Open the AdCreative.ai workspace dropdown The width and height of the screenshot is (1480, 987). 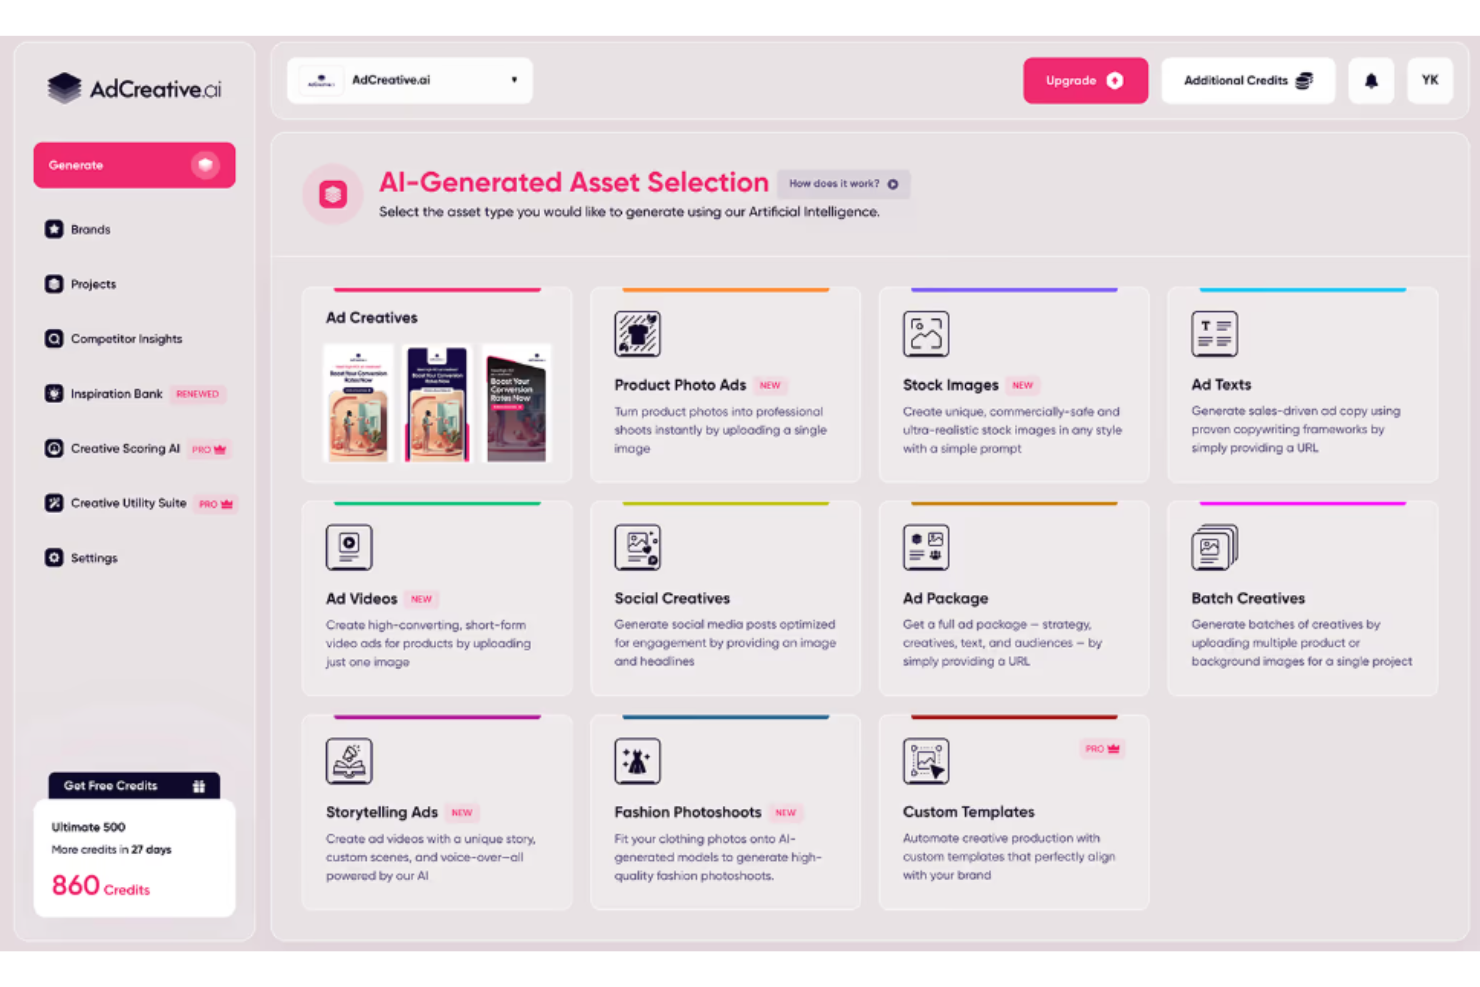tap(409, 80)
